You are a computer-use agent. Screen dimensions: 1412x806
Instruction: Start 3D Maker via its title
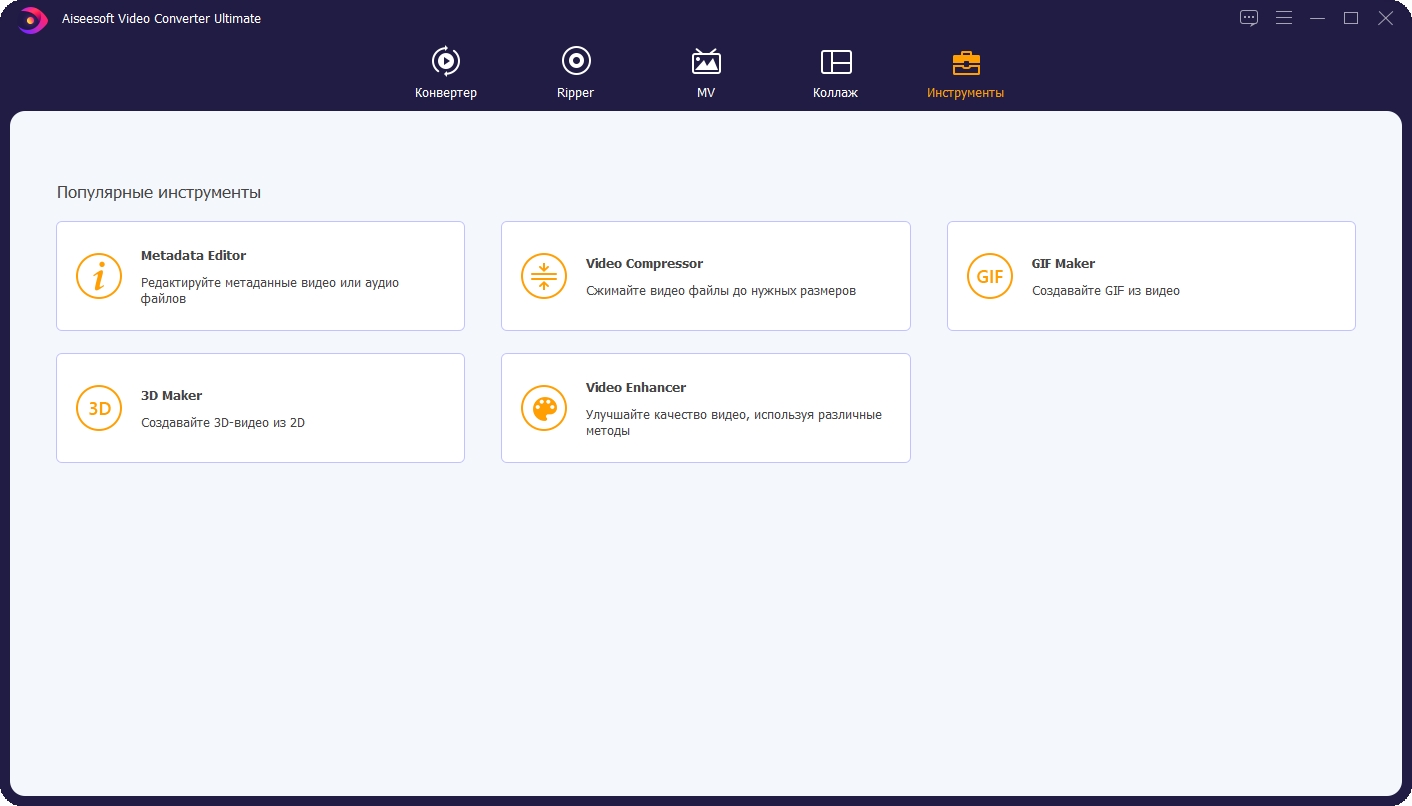(x=171, y=396)
